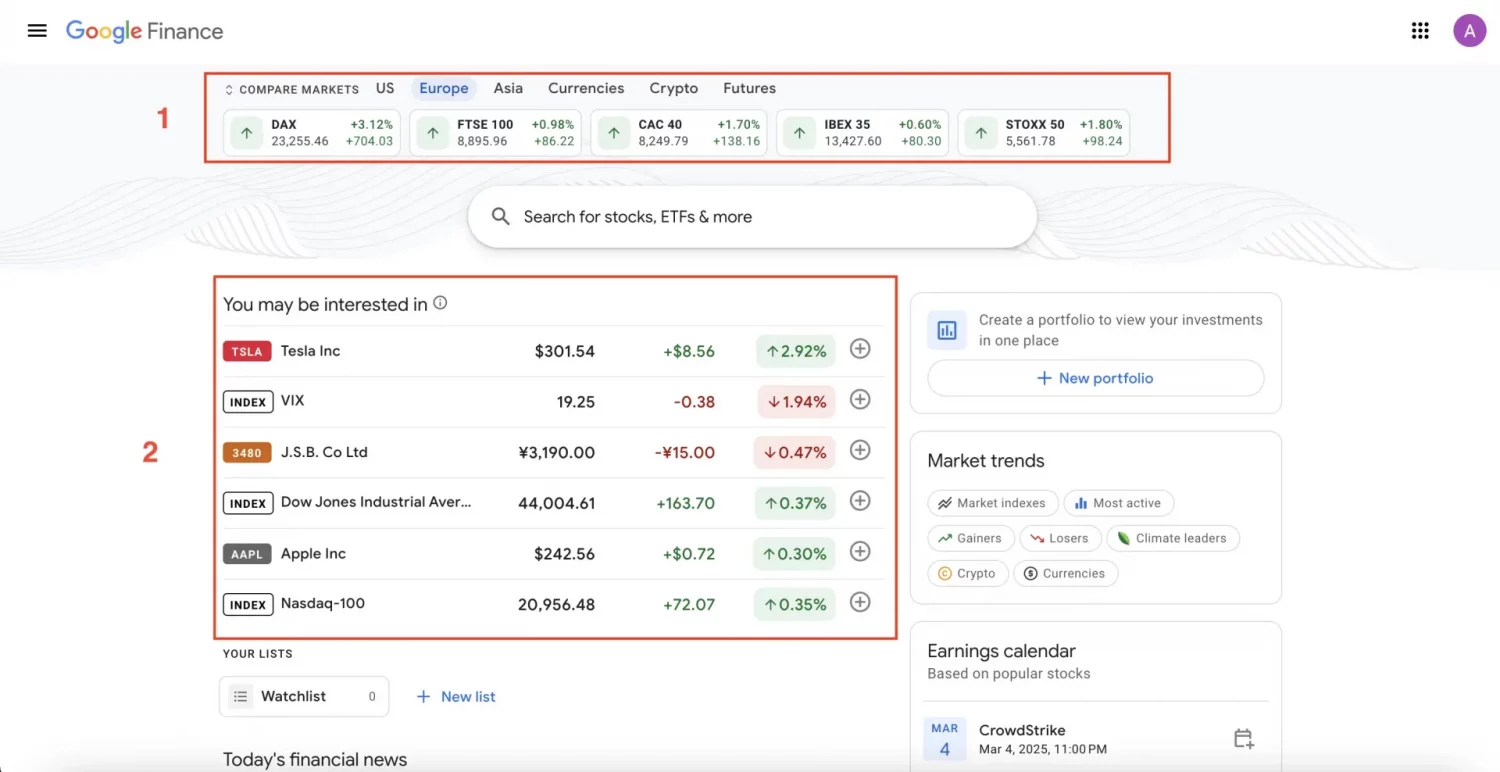The height and width of the screenshot is (772, 1500).
Task: Open the Most active trend chip
Action: (1119, 503)
